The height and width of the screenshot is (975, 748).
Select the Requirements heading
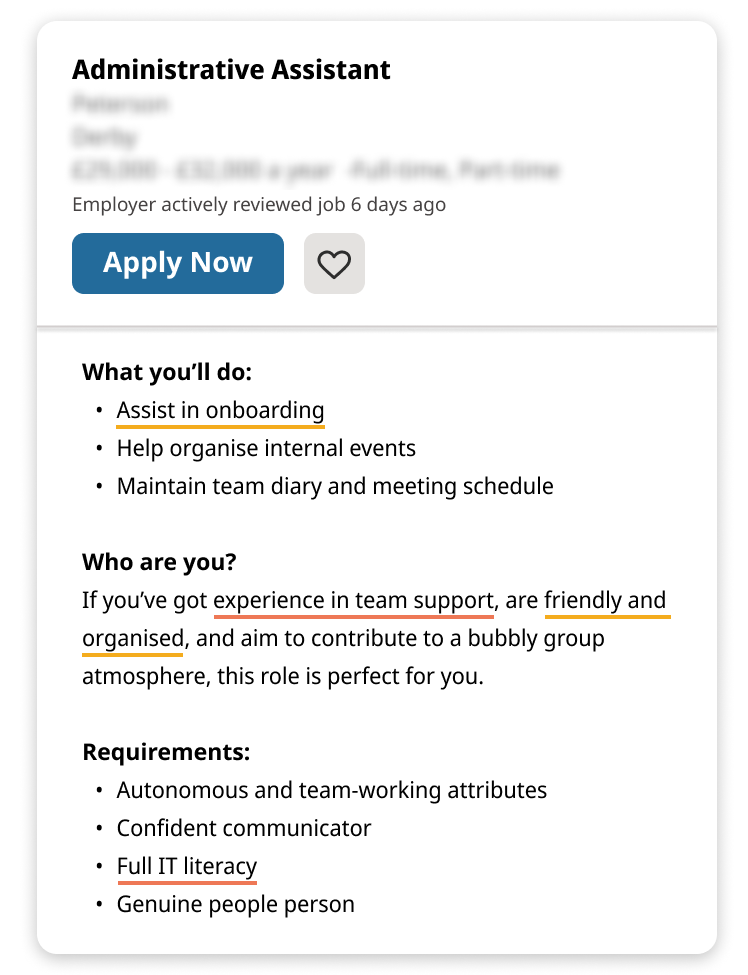tap(167, 751)
